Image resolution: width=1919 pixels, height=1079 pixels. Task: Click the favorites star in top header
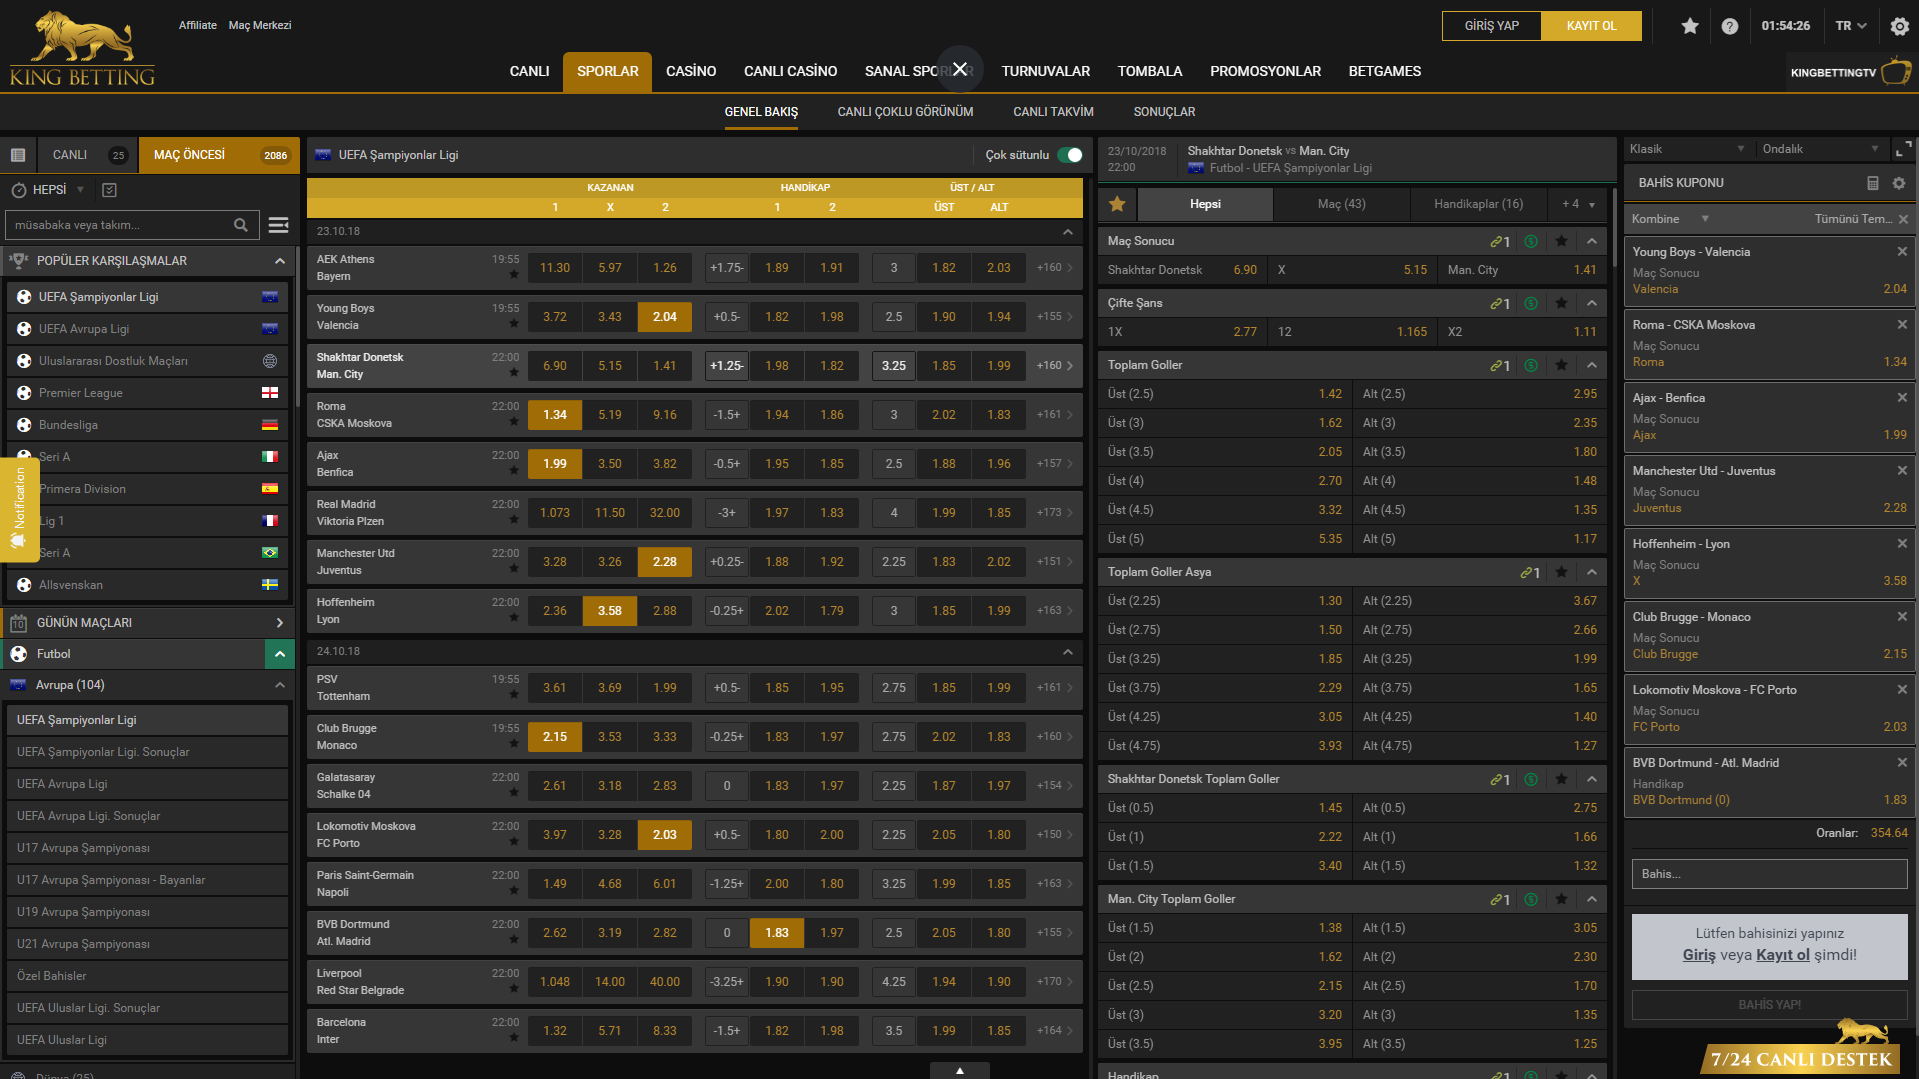1690,26
